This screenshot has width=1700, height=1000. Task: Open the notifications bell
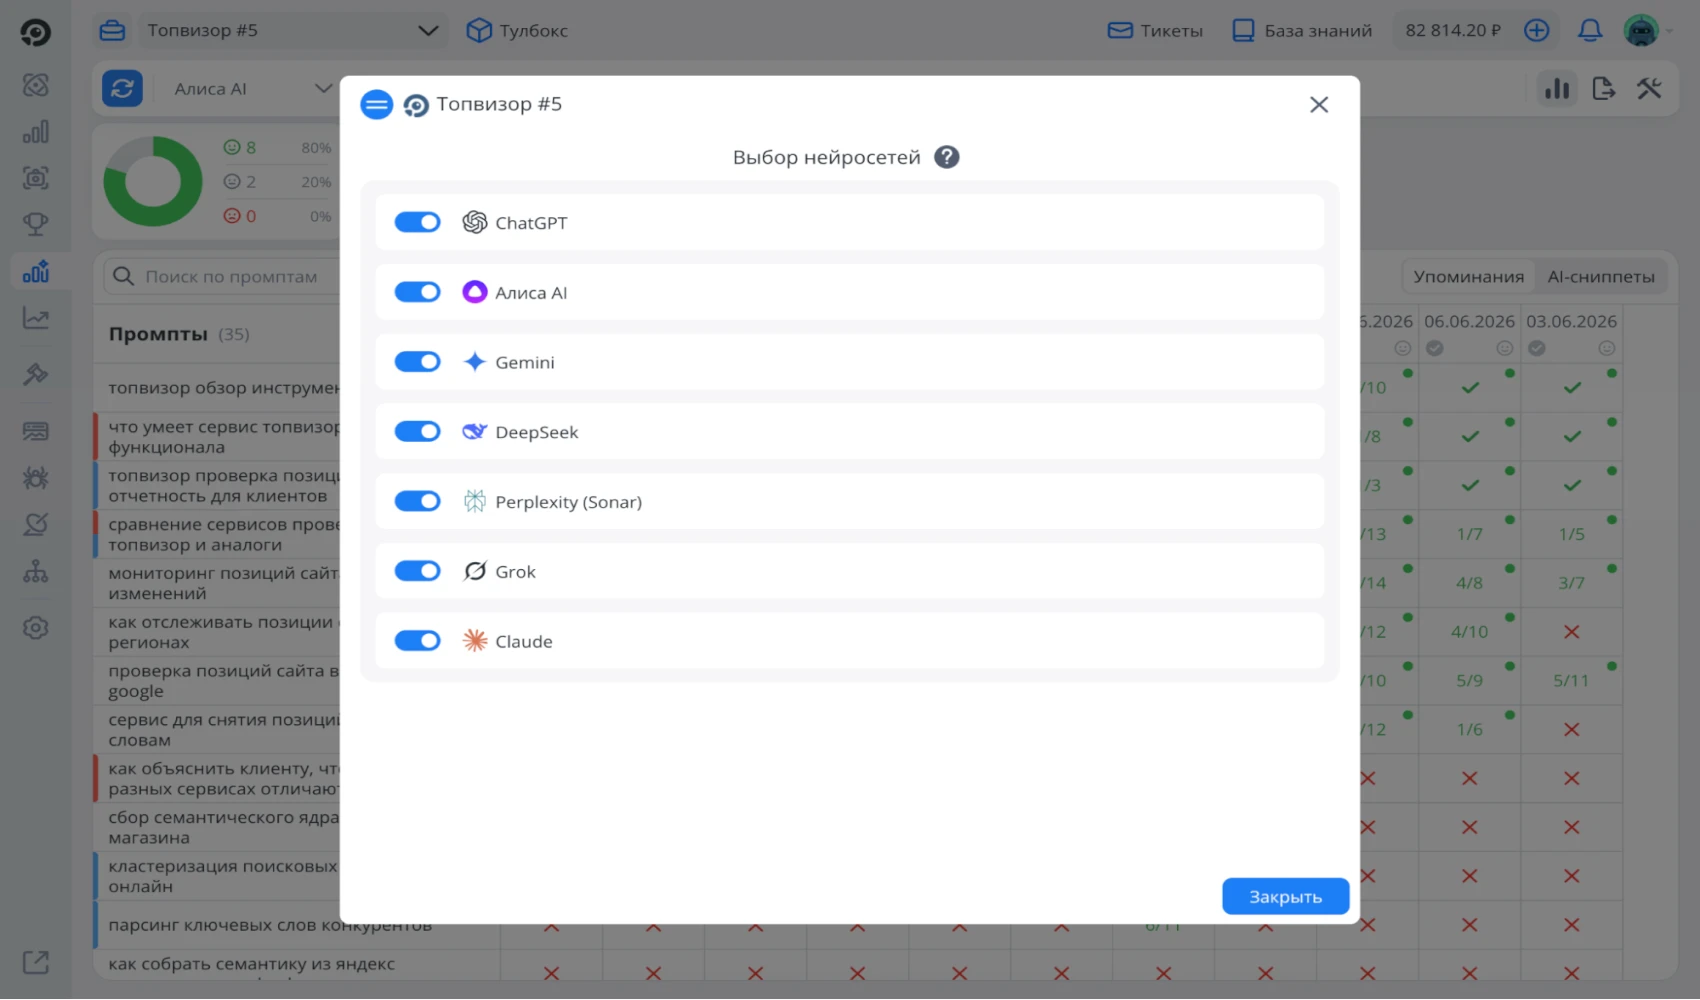tap(1590, 31)
